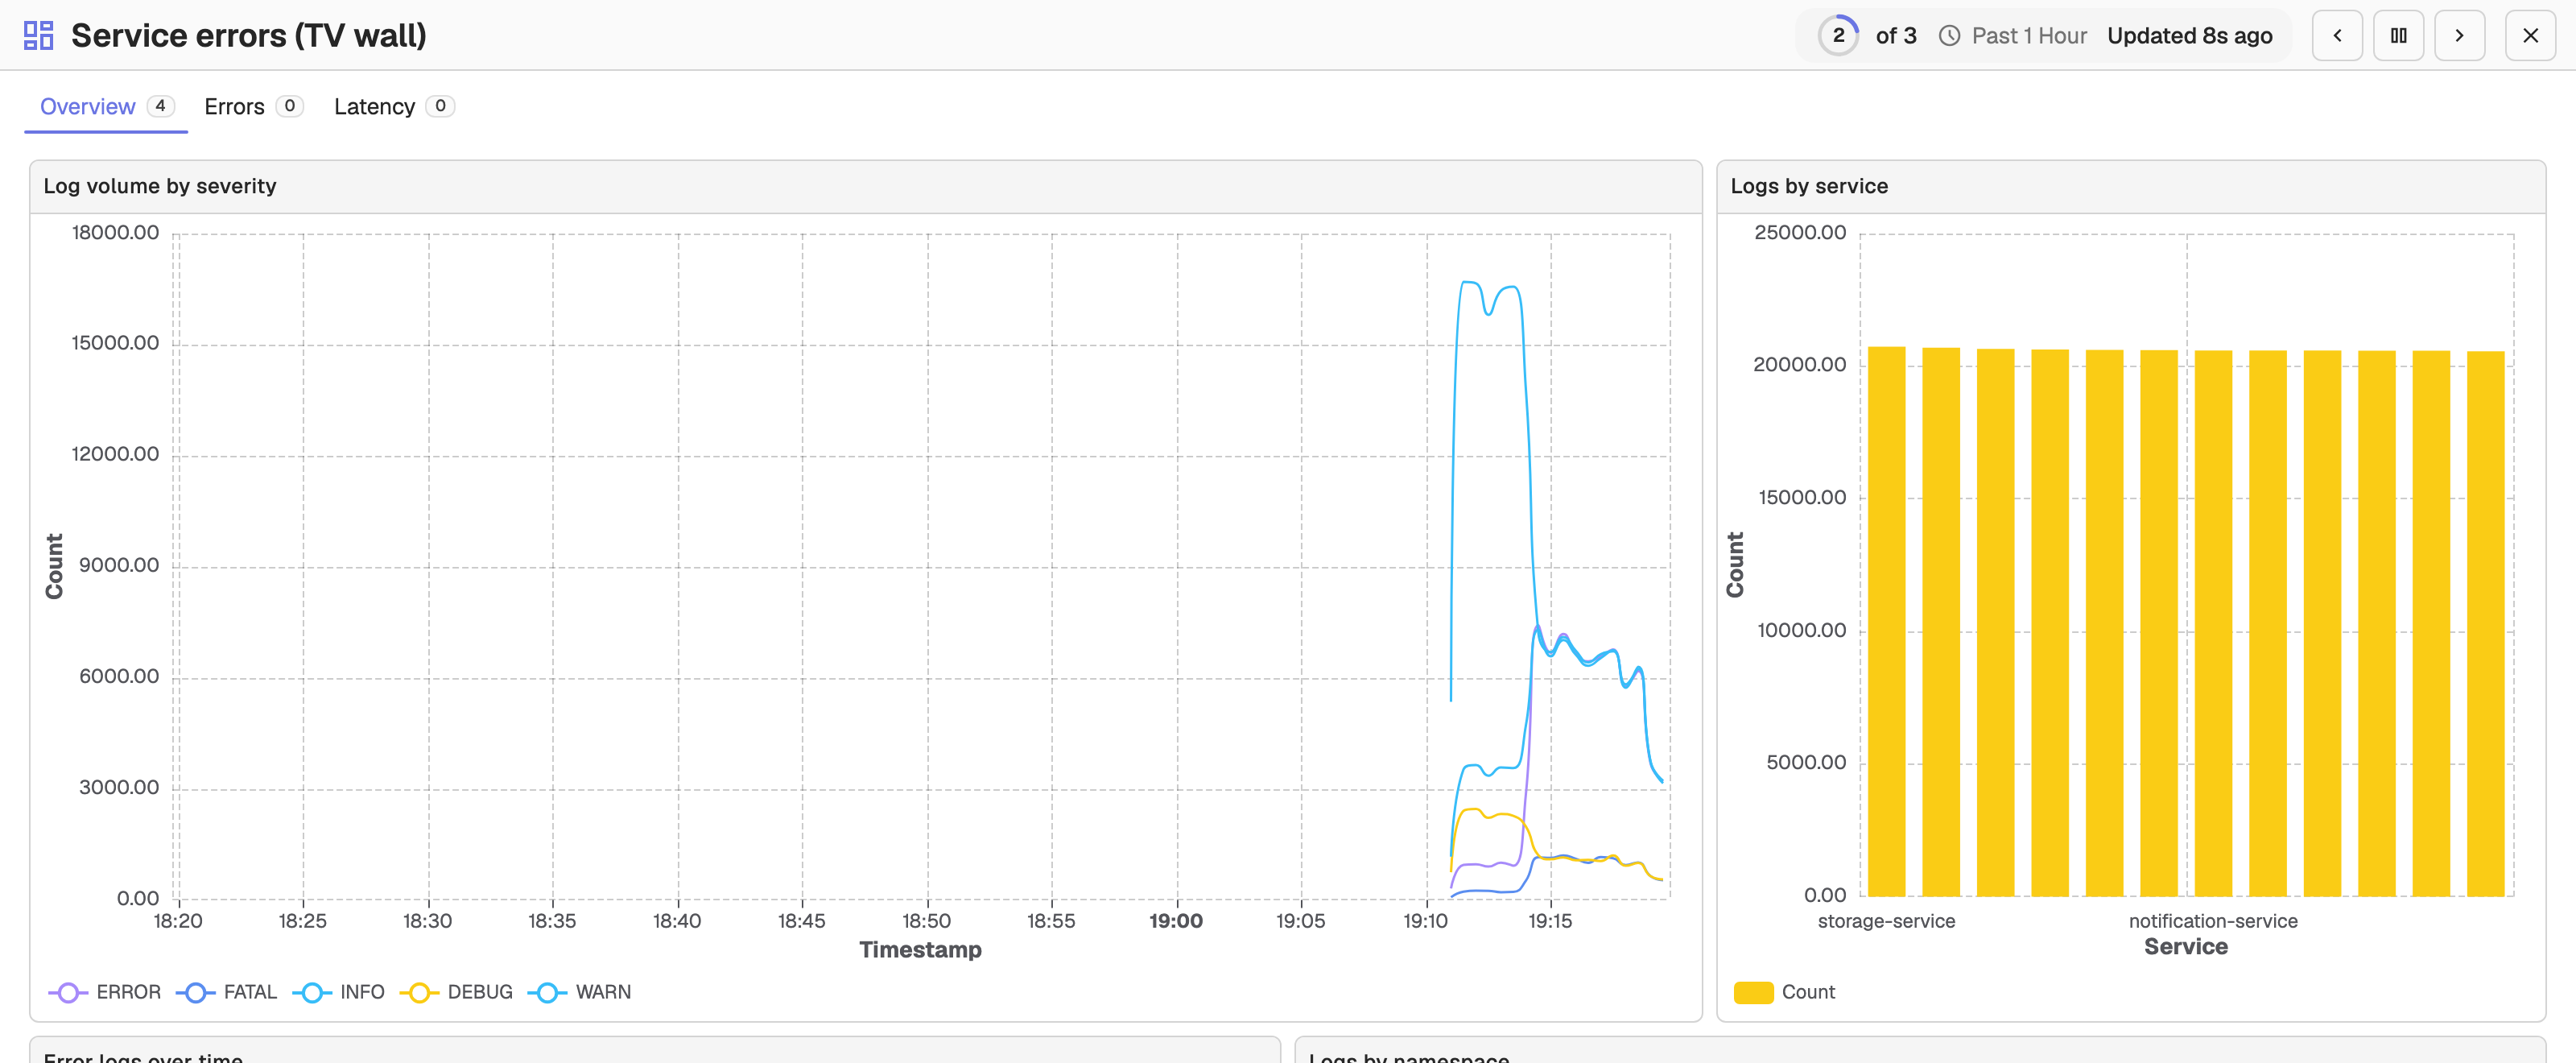Close the TV wall view
The width and height of the screenshot is (2576, 1063).
(x=2530, y=36)
